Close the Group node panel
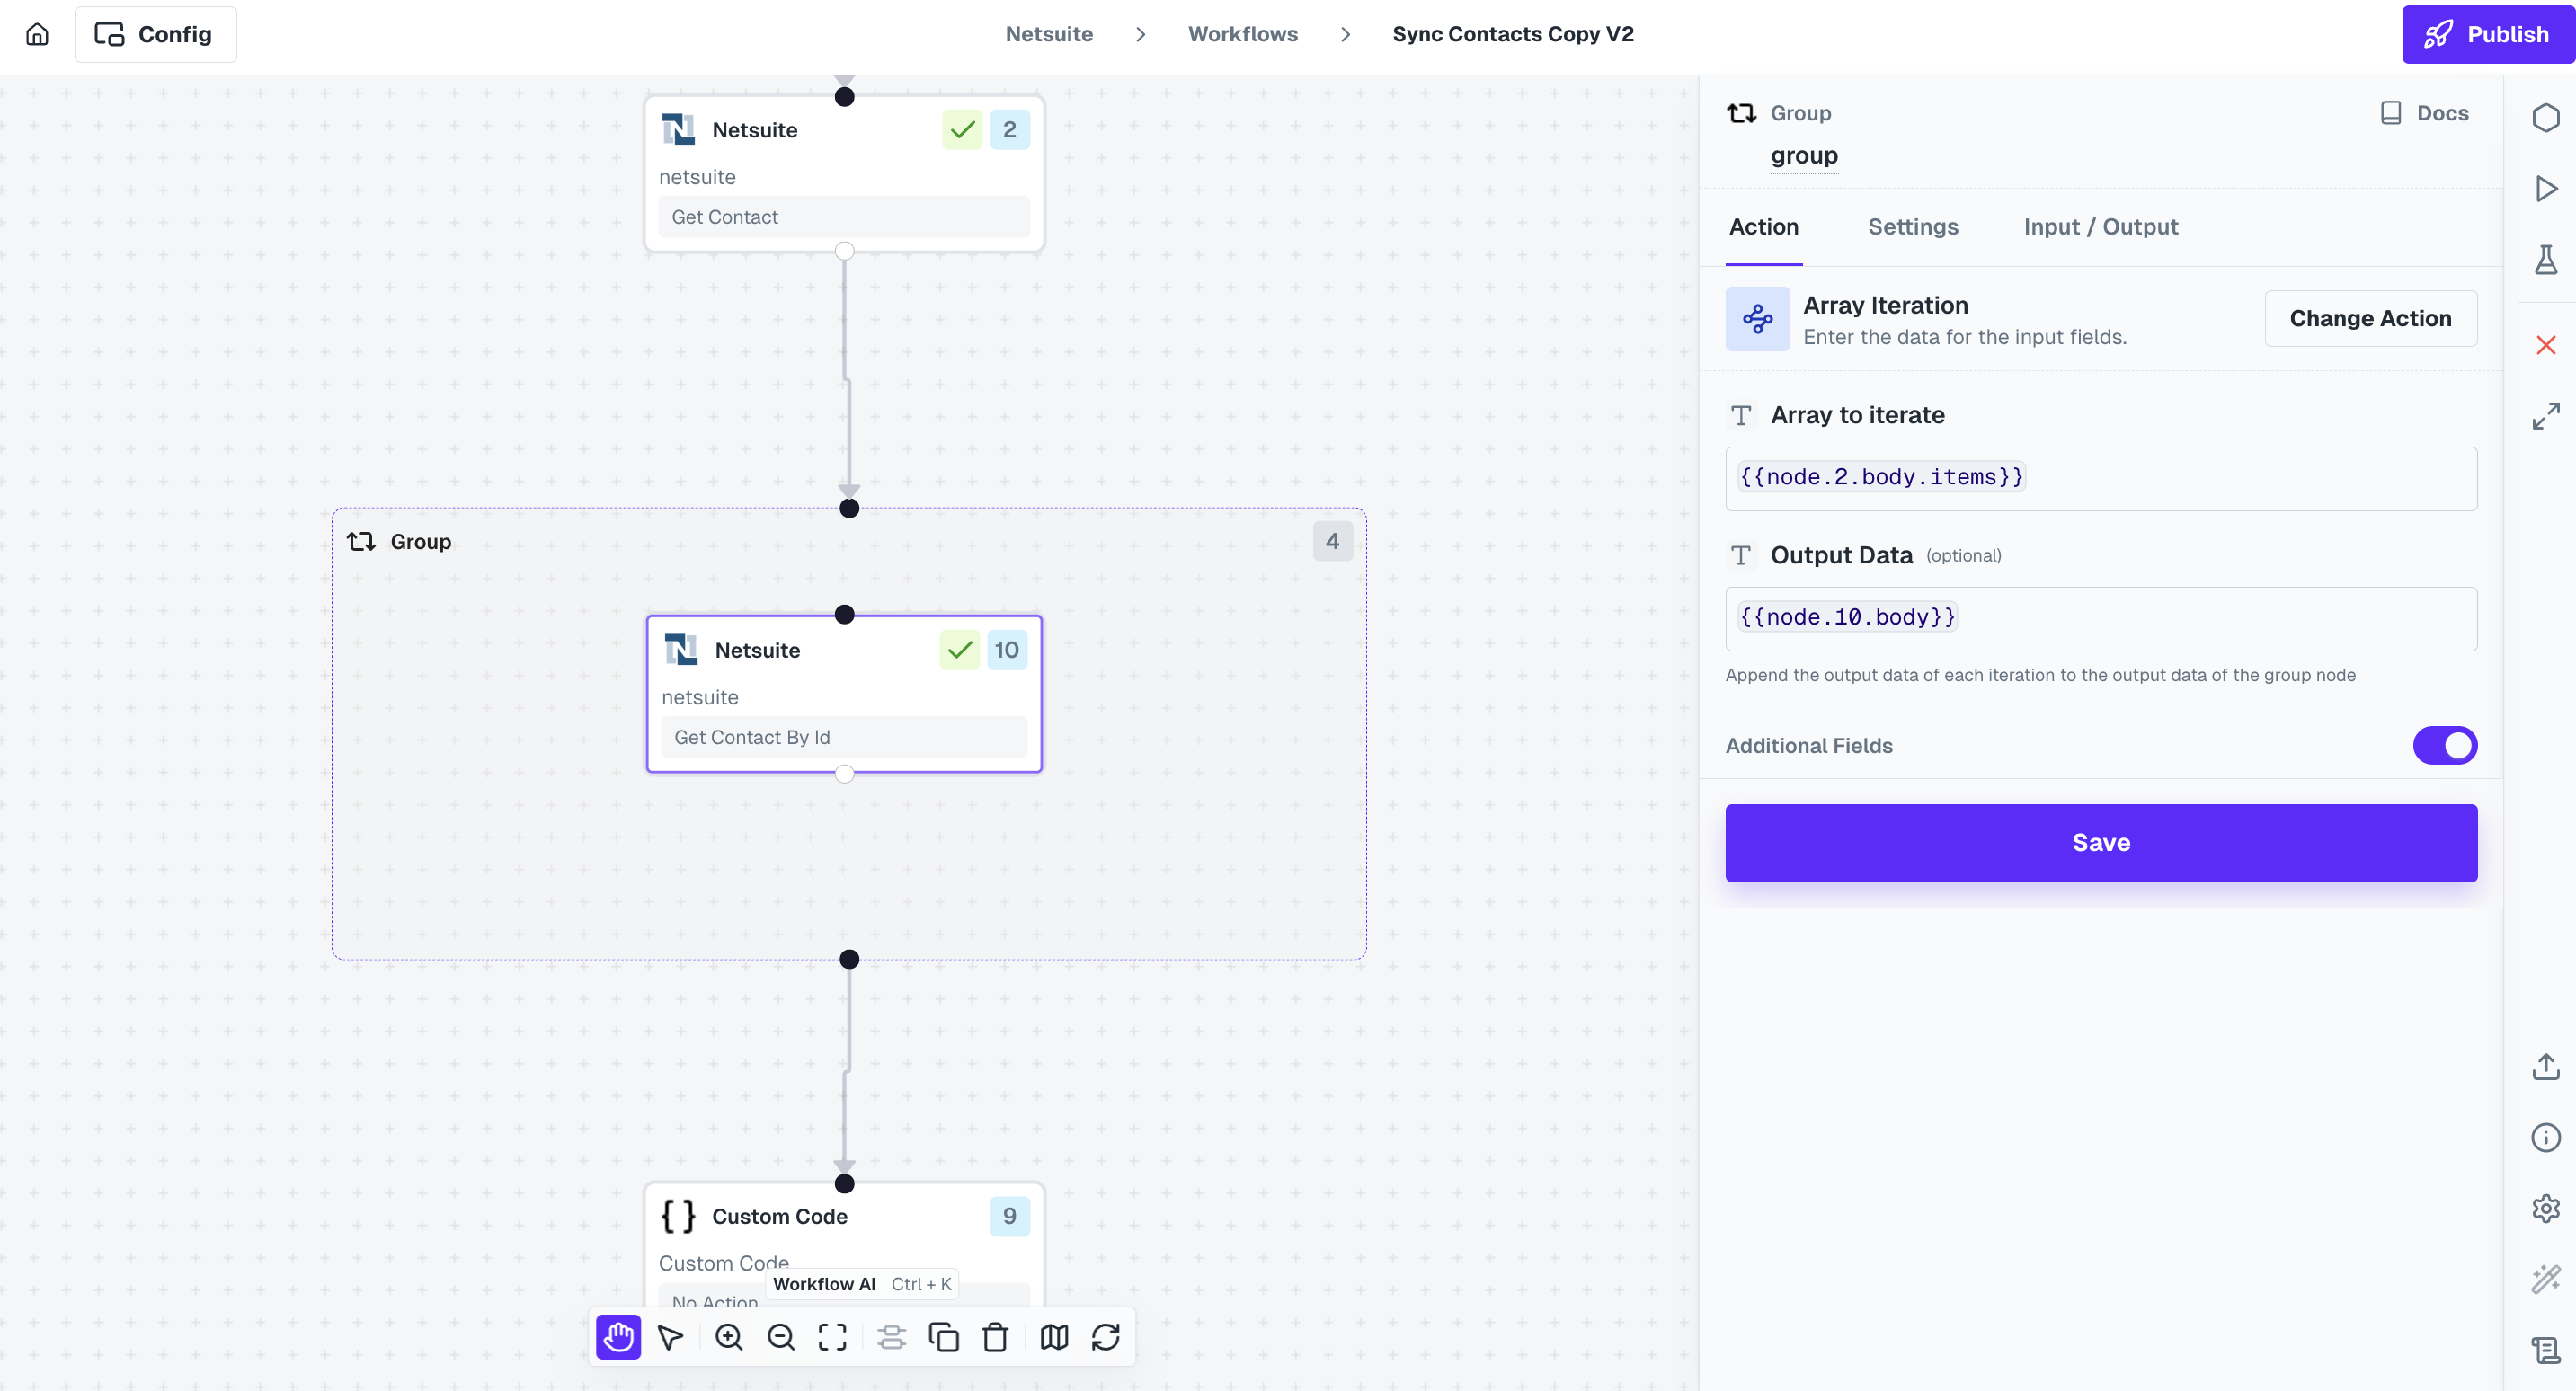Viewport: 2576px width, 1391px height. pyautogui.click(x=2545, y=345)
